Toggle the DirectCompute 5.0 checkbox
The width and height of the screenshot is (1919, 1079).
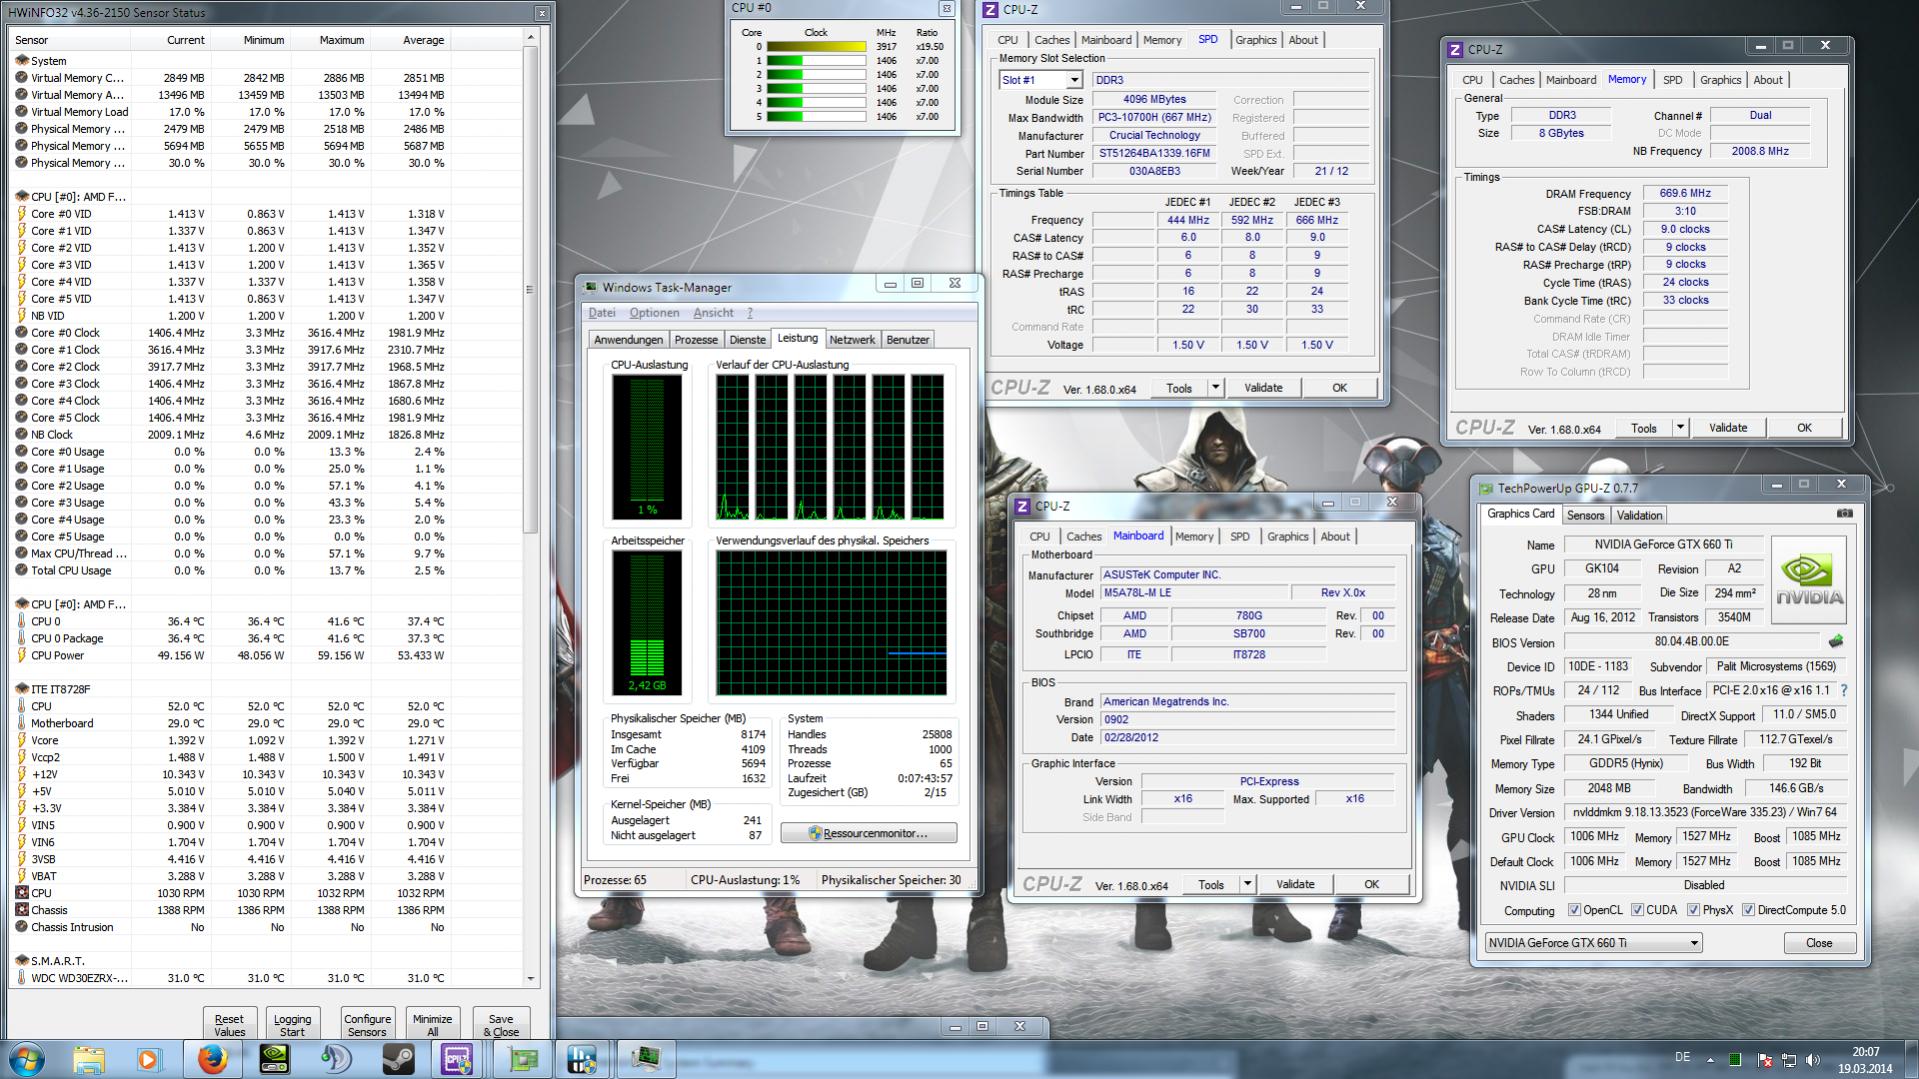(1748, 910)
